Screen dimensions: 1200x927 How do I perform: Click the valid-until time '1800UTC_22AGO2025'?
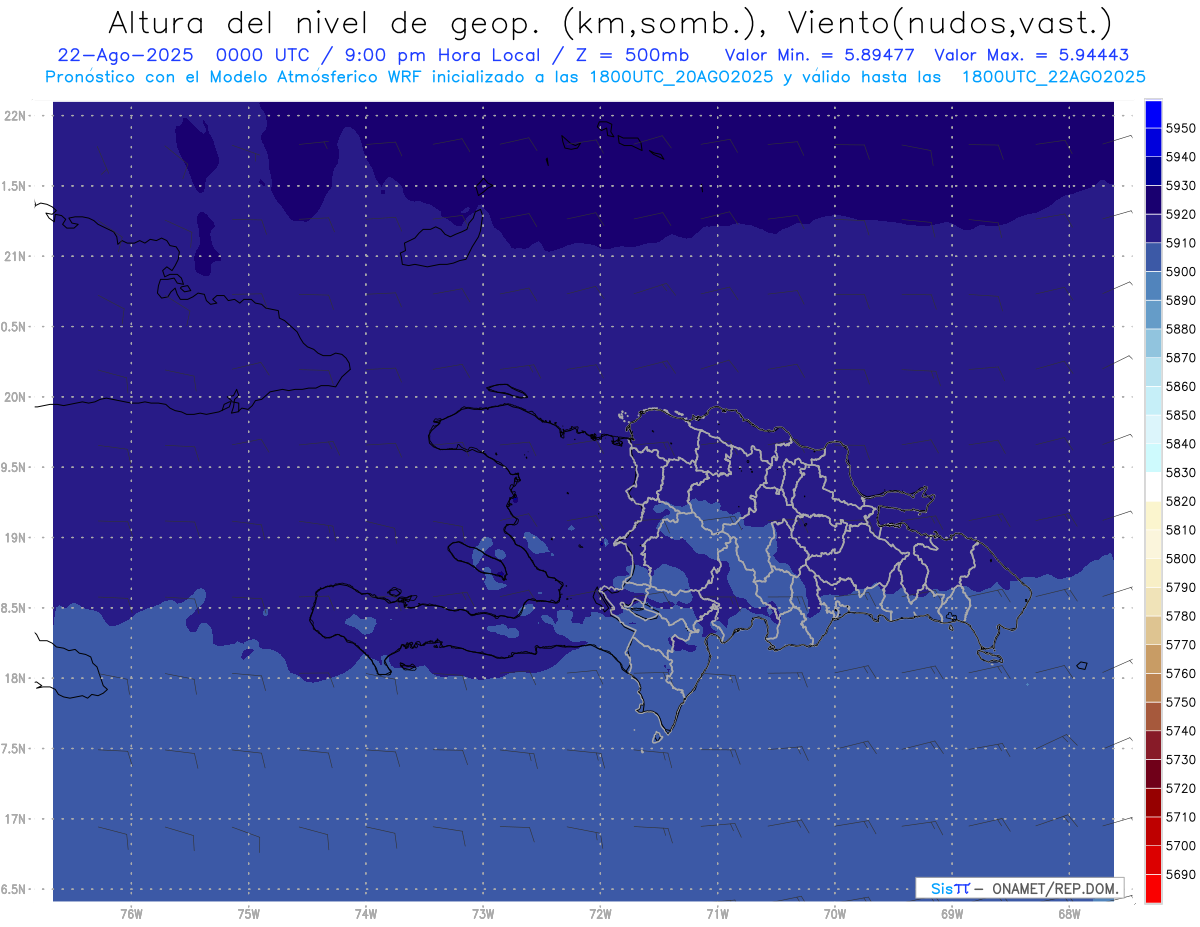1053,77
